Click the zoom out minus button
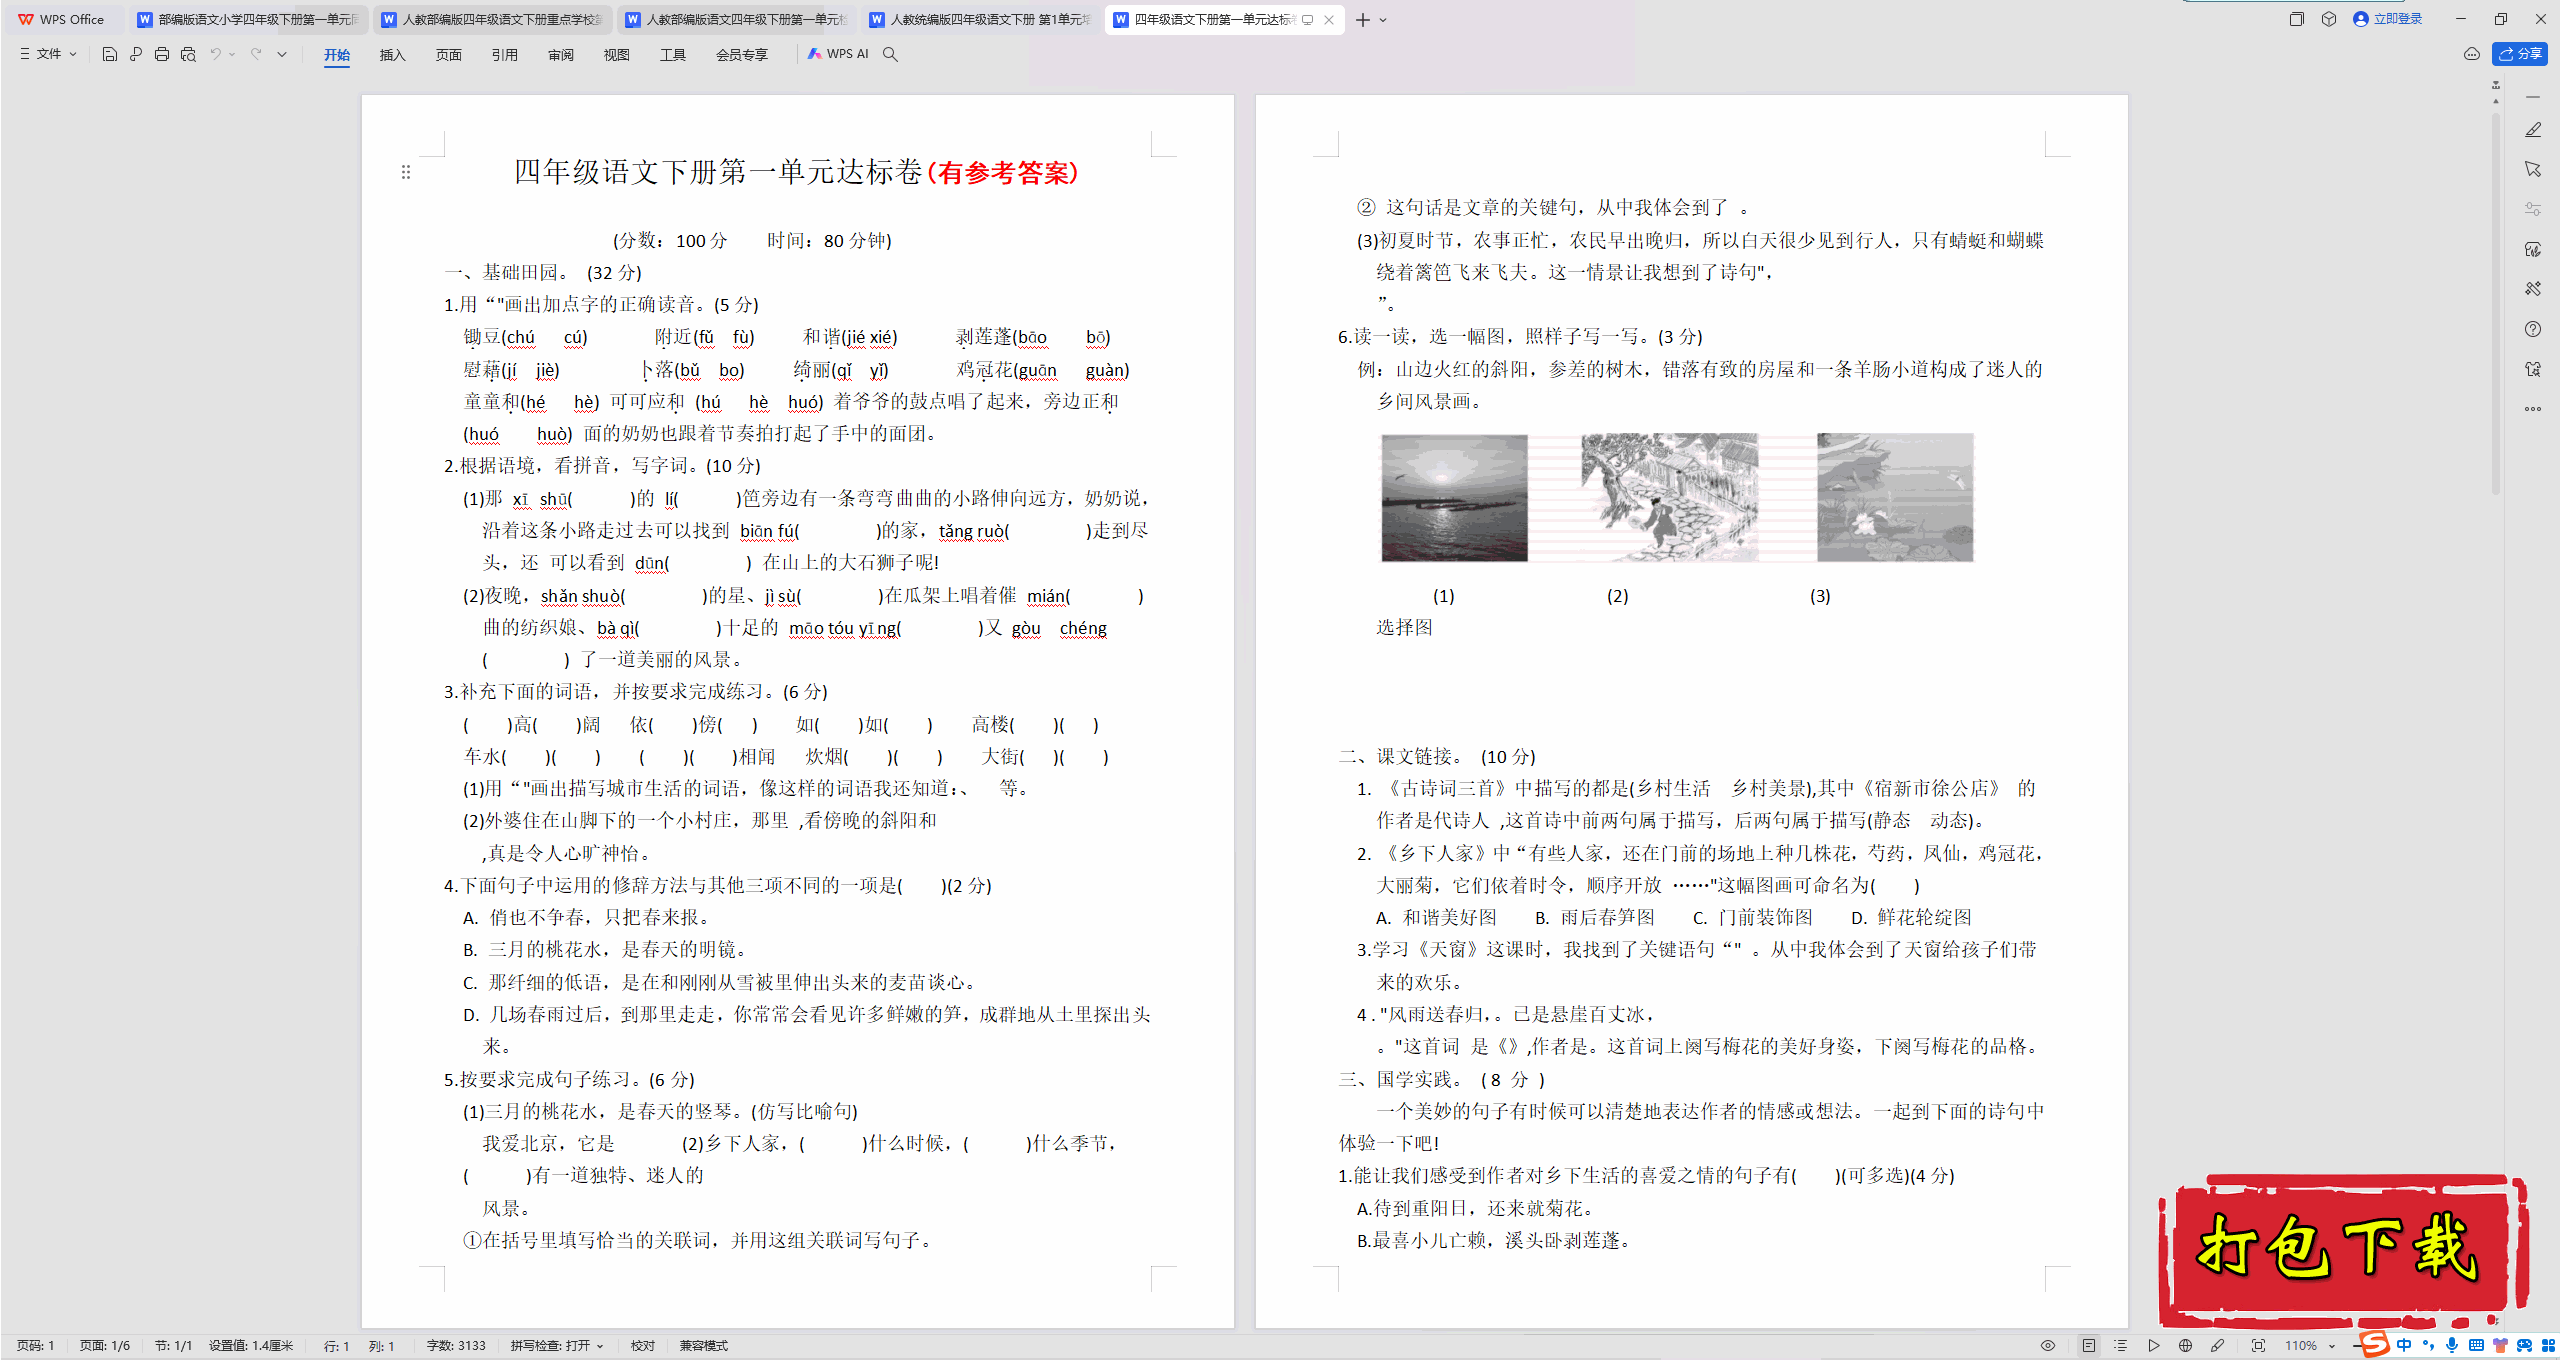This screenshot has height=1360, width=2560. tap(2356, 1346)
